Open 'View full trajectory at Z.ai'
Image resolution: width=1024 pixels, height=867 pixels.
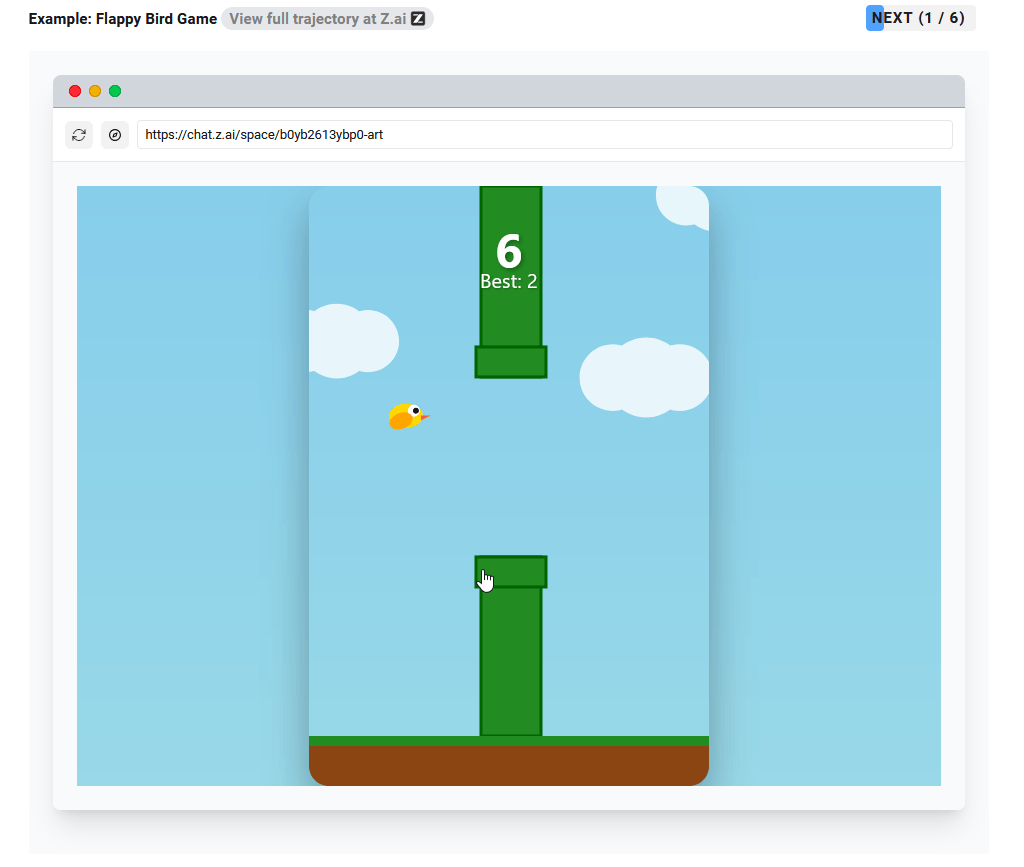point(320,18)
